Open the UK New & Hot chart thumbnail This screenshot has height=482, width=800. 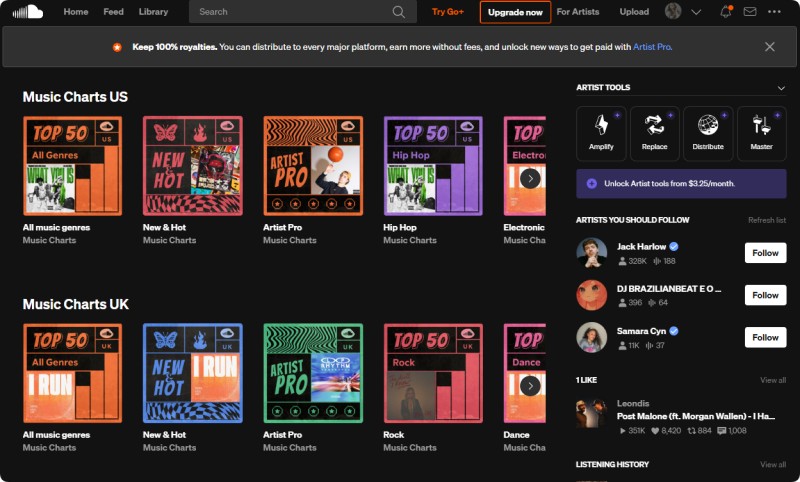(x=193, y=373)
